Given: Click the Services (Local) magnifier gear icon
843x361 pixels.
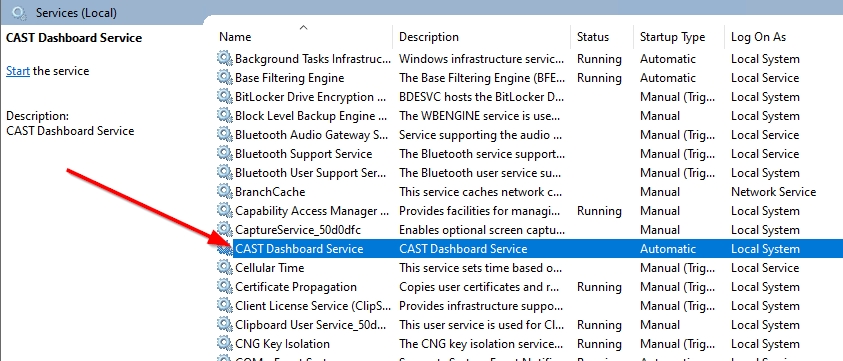Looking at the screenshot, I should pyautogui.click(x=19, y=13).
